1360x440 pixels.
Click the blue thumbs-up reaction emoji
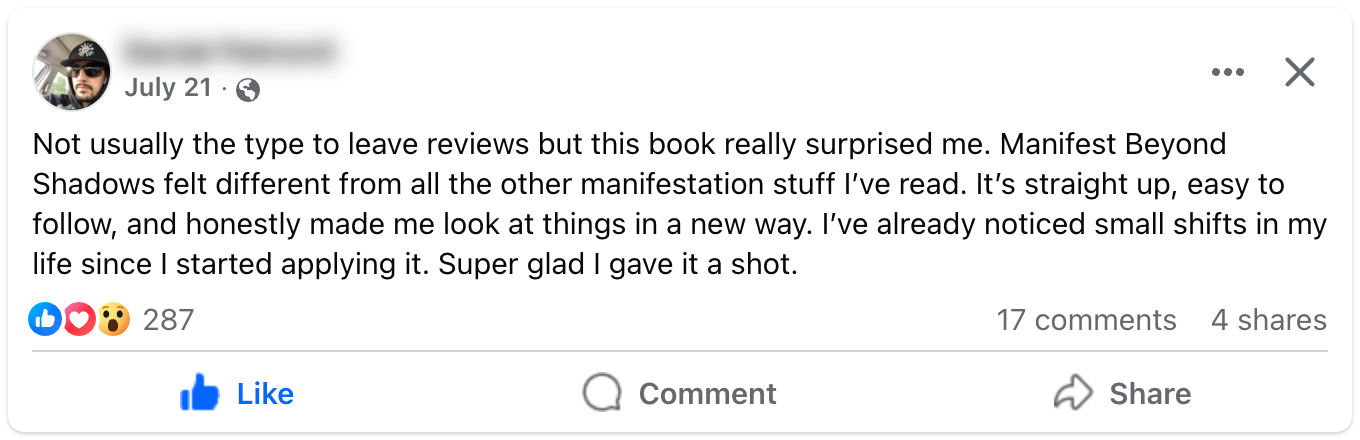coord(46,320)
